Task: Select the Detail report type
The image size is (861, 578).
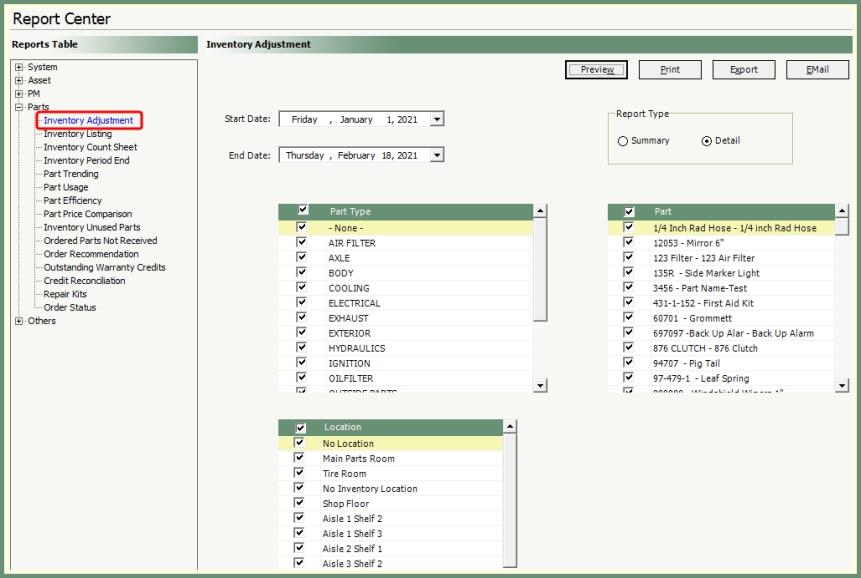Action: [707, 141]
